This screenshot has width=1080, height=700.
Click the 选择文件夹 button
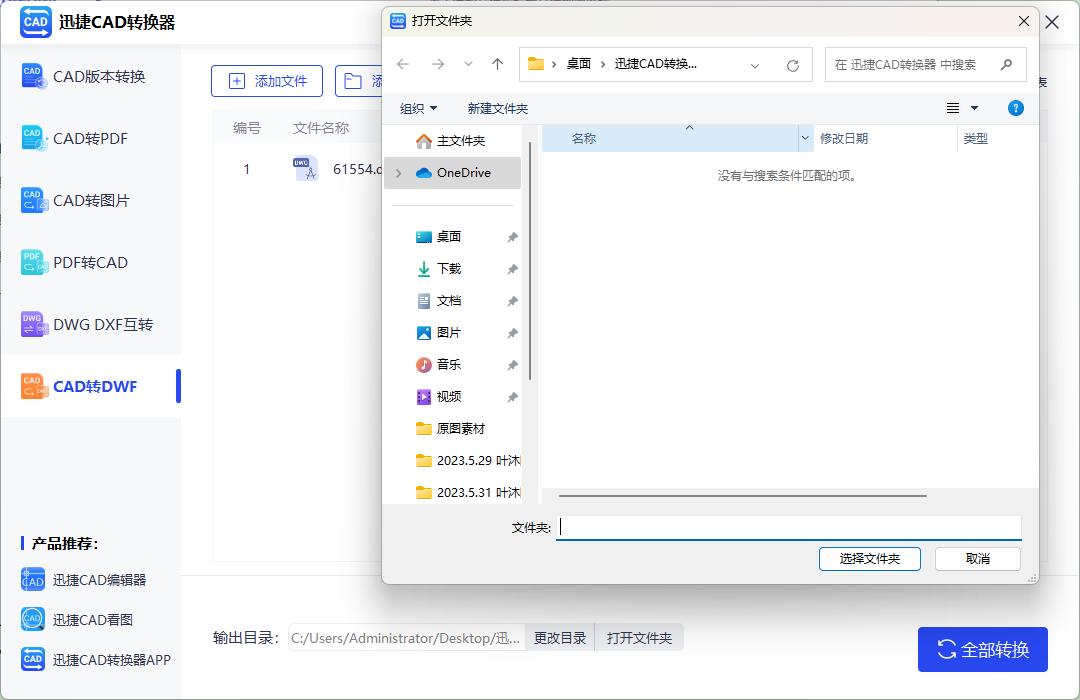(869, 559)
